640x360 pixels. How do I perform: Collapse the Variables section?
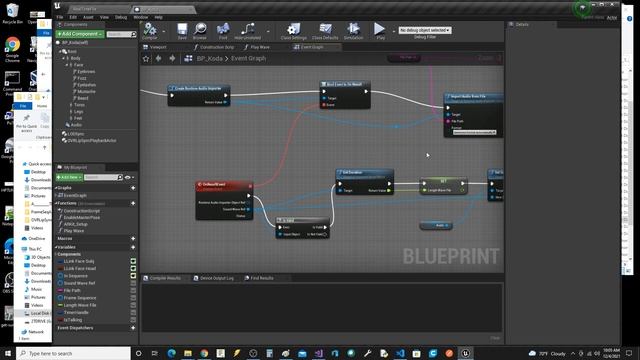(x=56, y=247)
